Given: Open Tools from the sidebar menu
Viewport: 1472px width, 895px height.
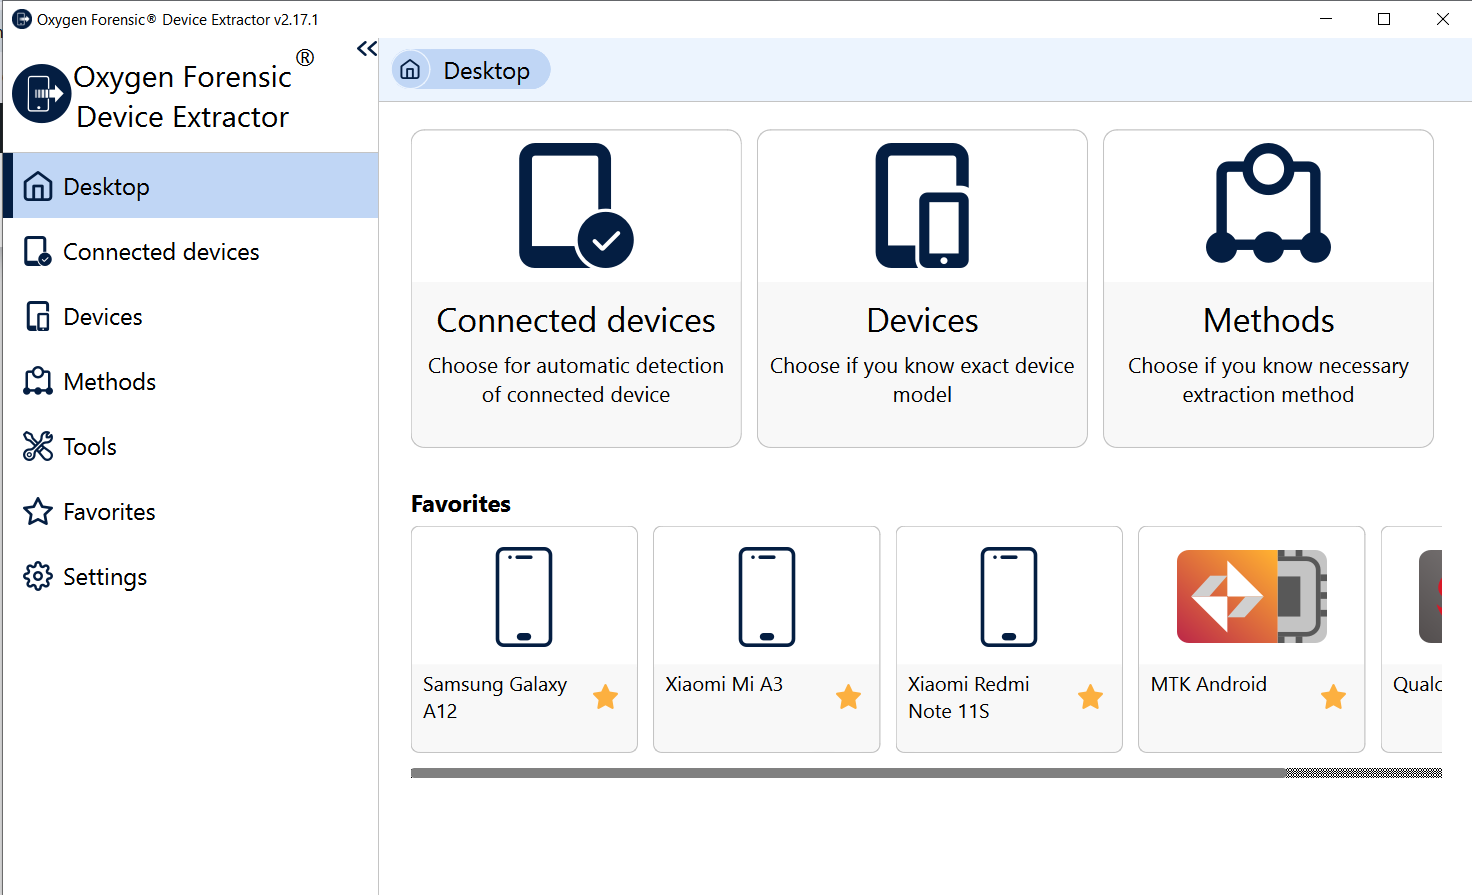Looking at the screenshot, I should pyautogui.click(x=191, y=447).
